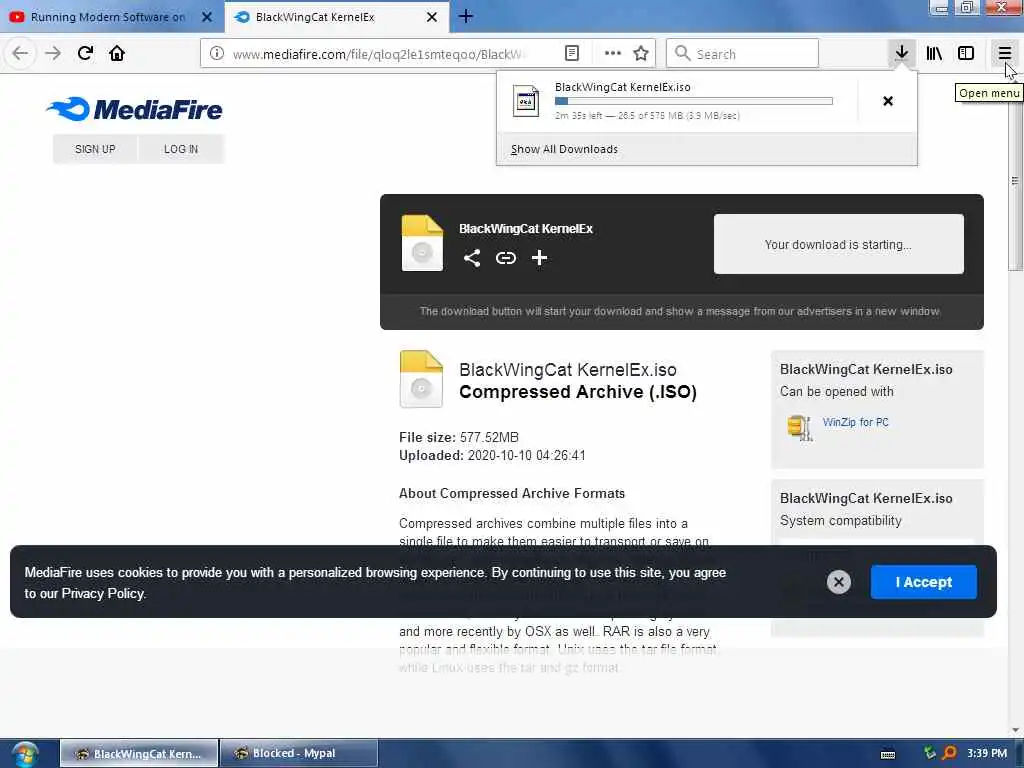Dismiss the cookie notice with X
The height and width of the screenshot is (768, 1024).
click(x=839, y=582)
